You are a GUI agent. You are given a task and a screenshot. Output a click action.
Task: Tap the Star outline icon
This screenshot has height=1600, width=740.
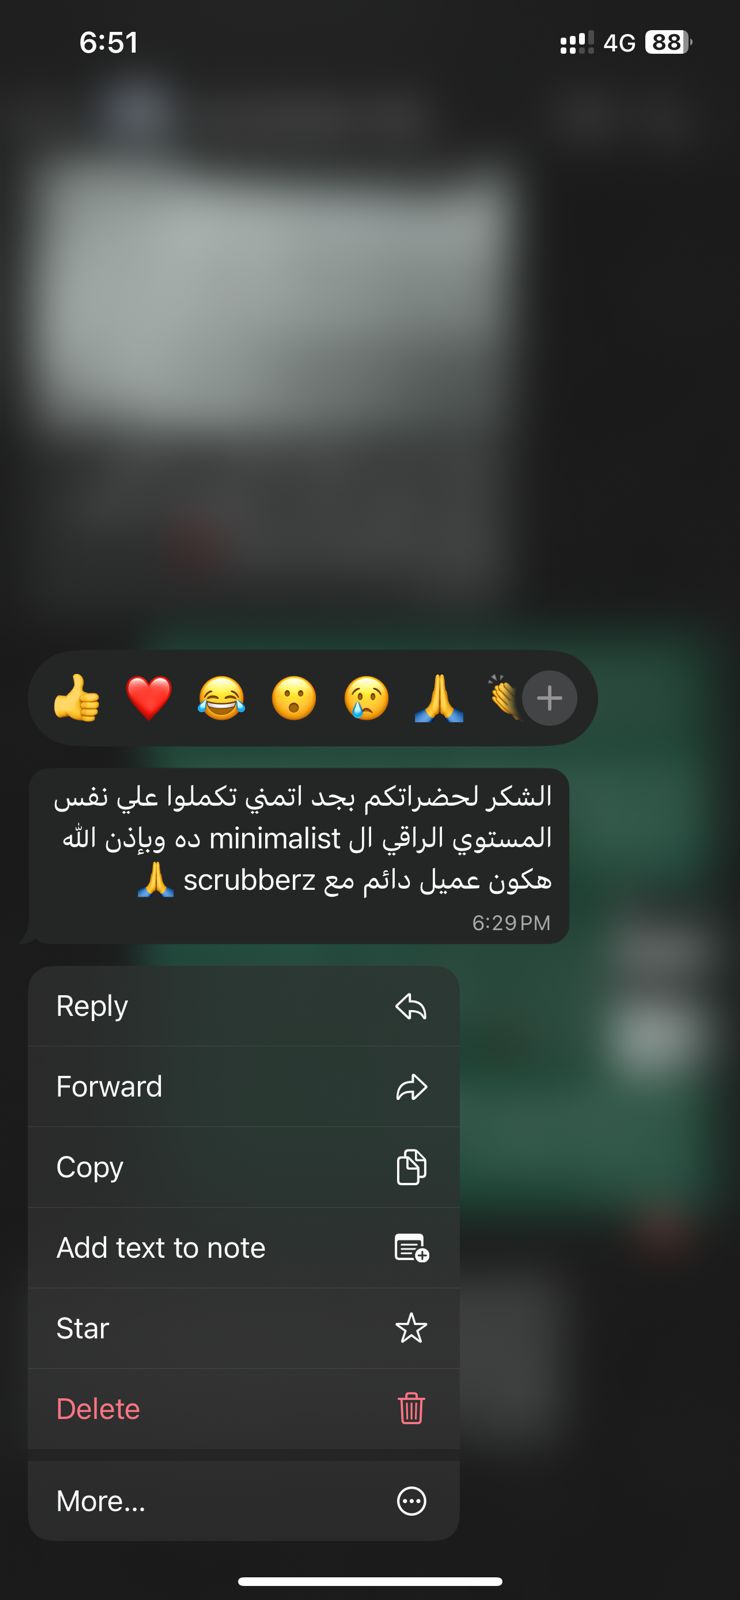tap(411, 1328)
